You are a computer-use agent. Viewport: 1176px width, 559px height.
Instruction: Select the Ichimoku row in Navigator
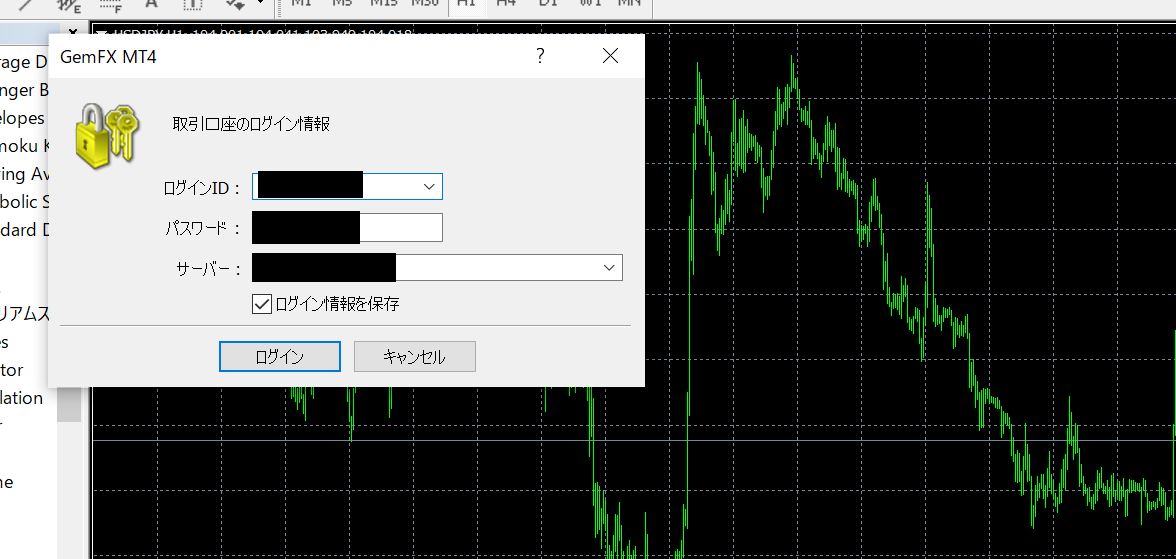pos(24,146)
